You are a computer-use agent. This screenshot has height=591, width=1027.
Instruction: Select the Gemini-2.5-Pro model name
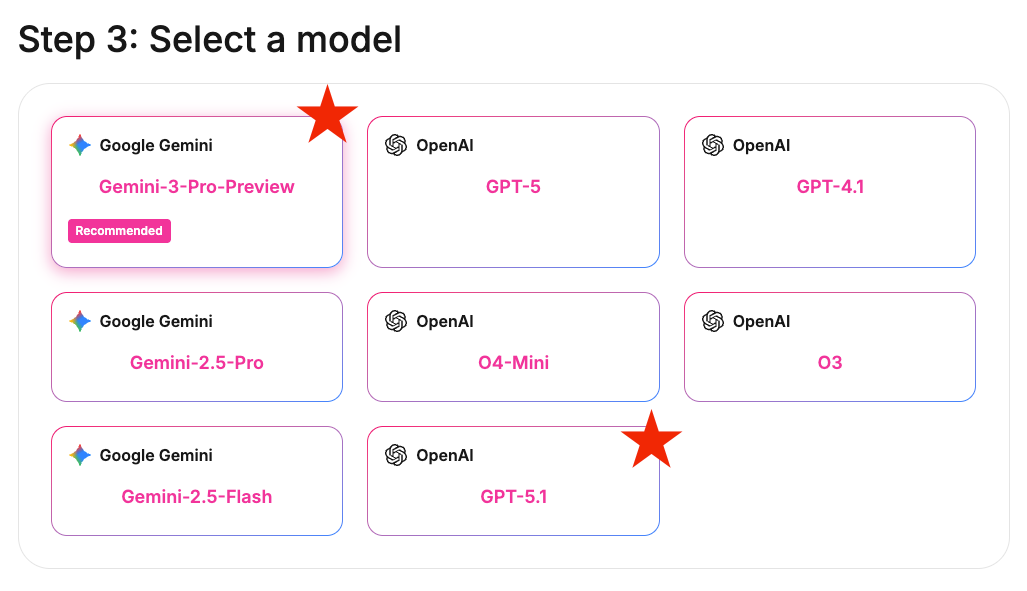click(197, 363)
